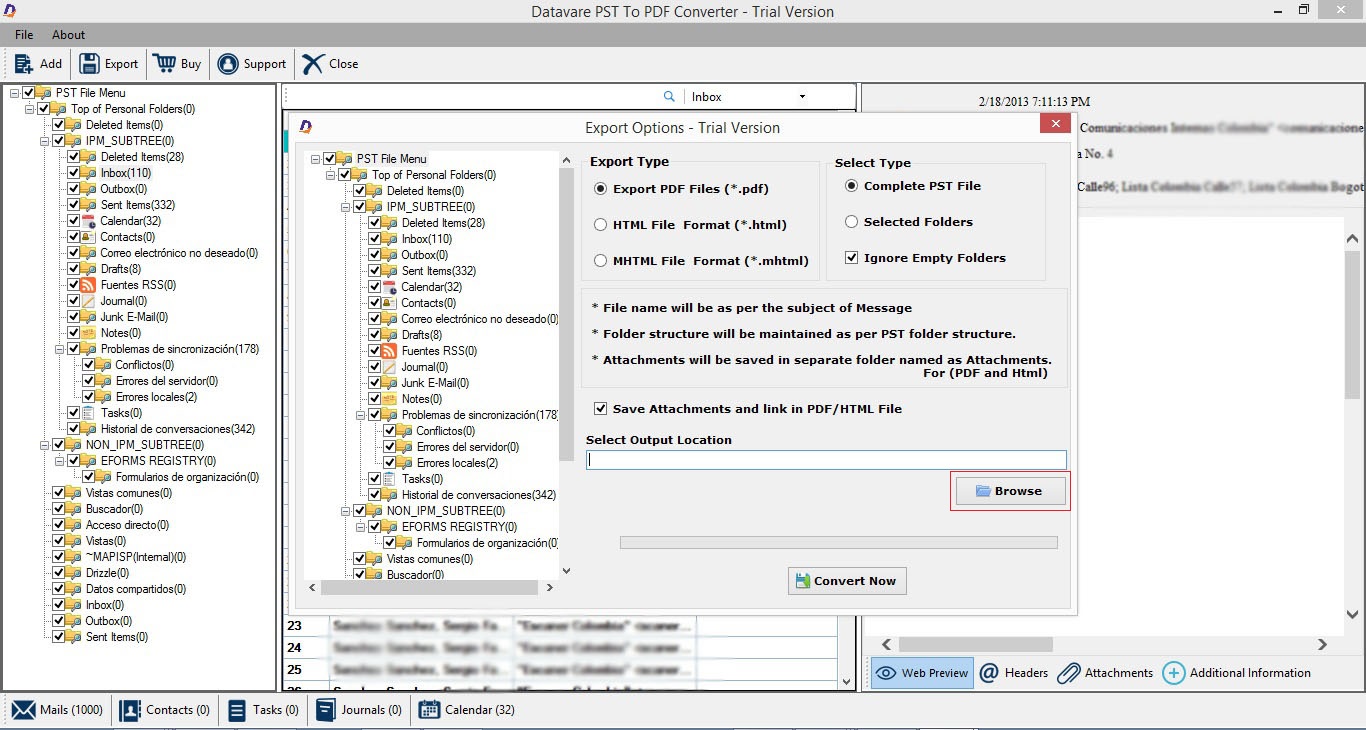Click the Export button label in toolbar
This screenshot has width=1366, height=730.
click(x=121, y=64)
